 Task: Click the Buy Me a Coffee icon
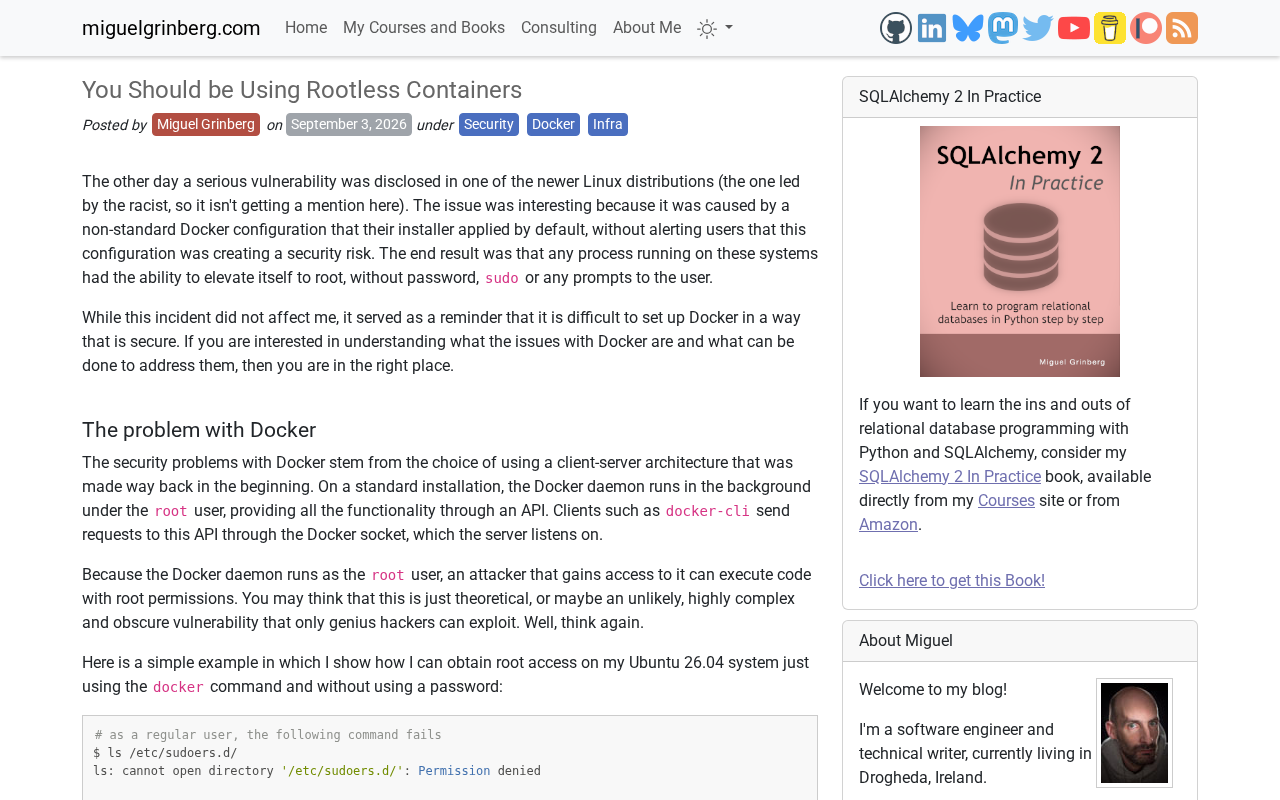pyautogui.click(x=1110, y=28)
